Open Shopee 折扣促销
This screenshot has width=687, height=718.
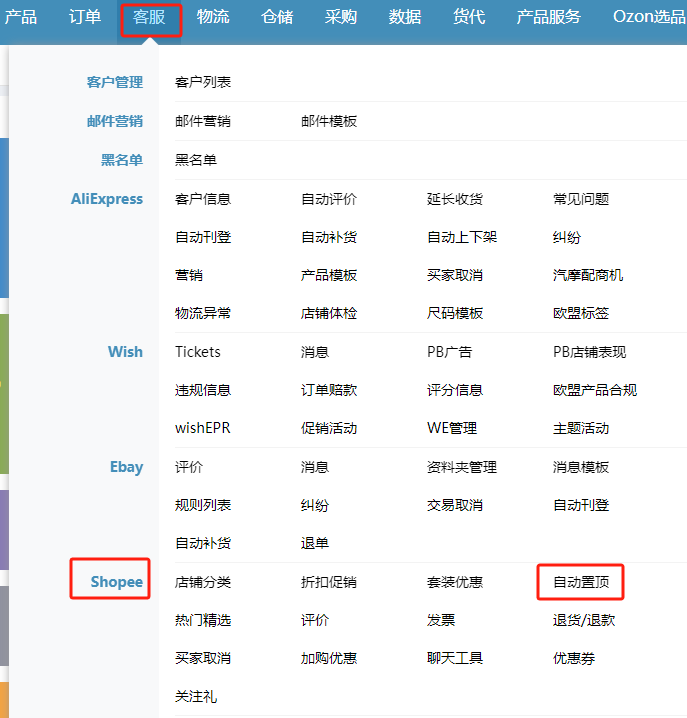(x=329, y=582)
